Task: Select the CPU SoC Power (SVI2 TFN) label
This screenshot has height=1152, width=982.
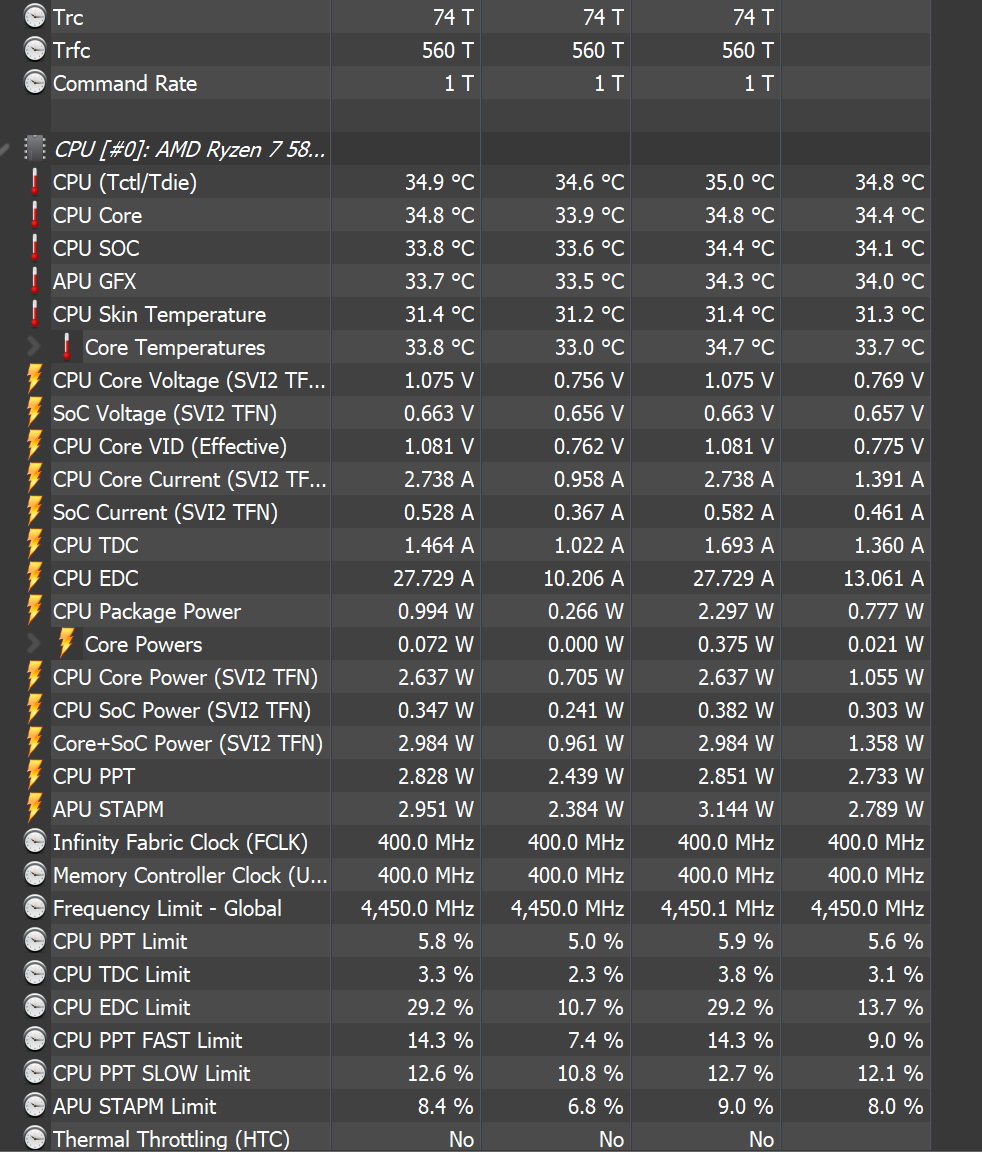Action: [x=181, y=710]
